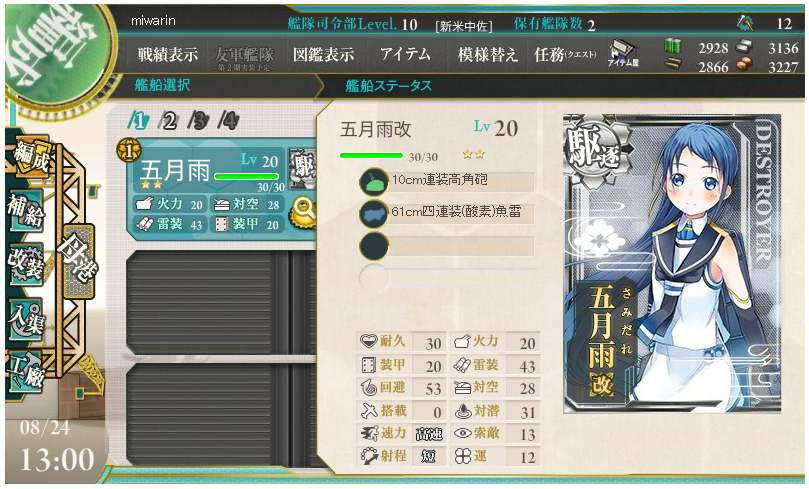
Task: Click the magnifier detail icon on 五月雨 card
Action: click(303, 213)
